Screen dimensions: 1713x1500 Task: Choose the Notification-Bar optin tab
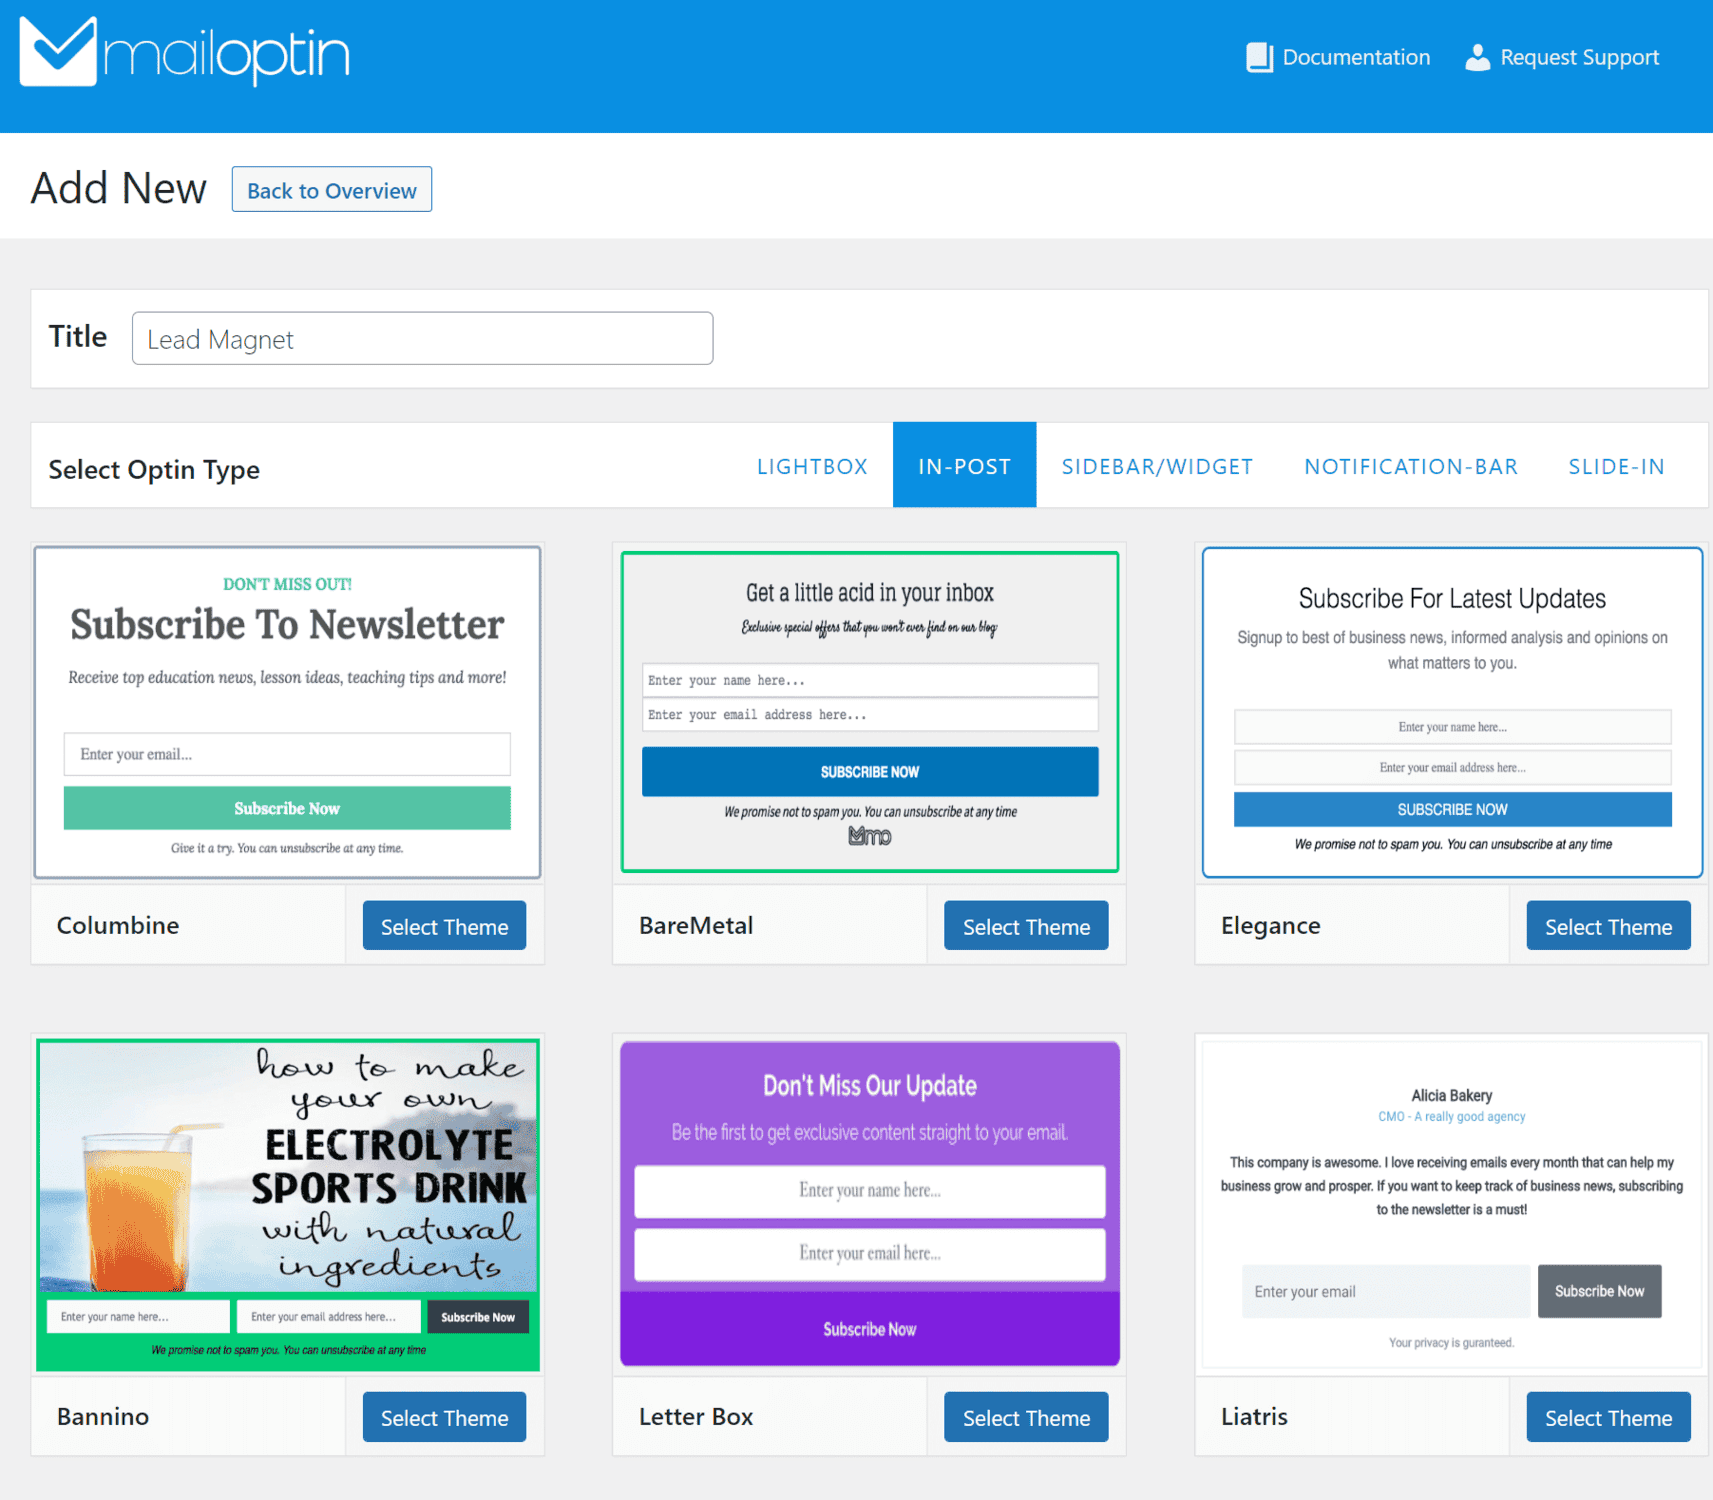pos(1410,467)
